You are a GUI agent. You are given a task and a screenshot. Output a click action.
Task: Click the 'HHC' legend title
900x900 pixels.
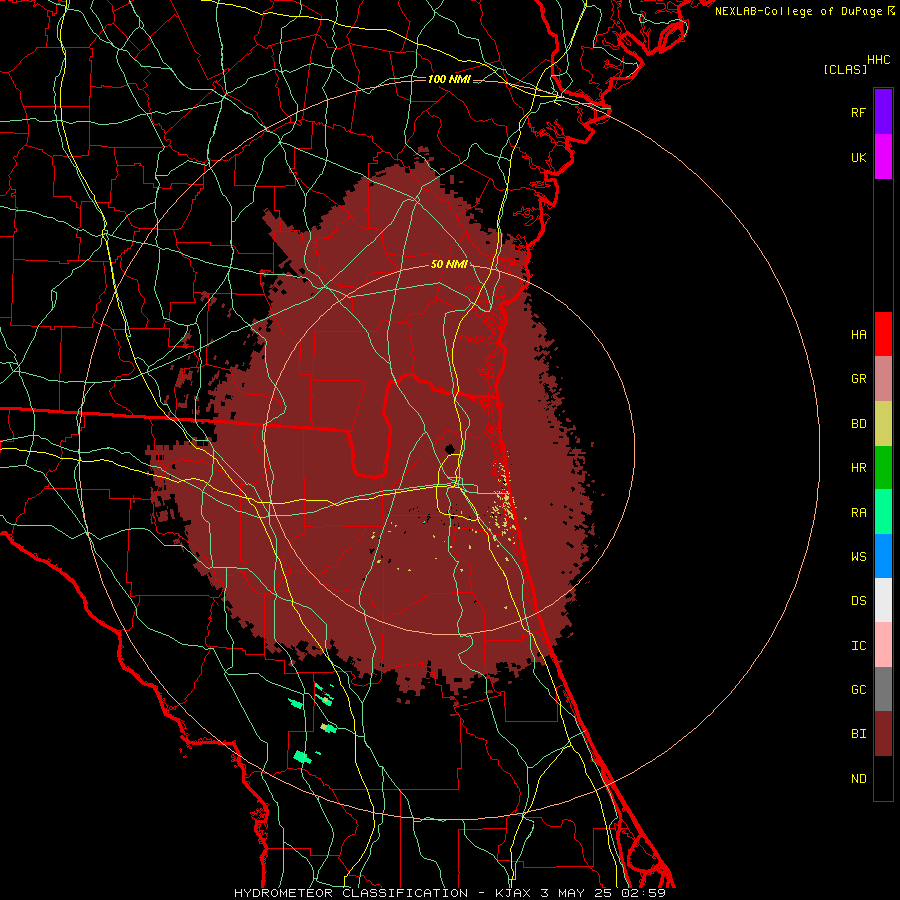pos(879,60)
